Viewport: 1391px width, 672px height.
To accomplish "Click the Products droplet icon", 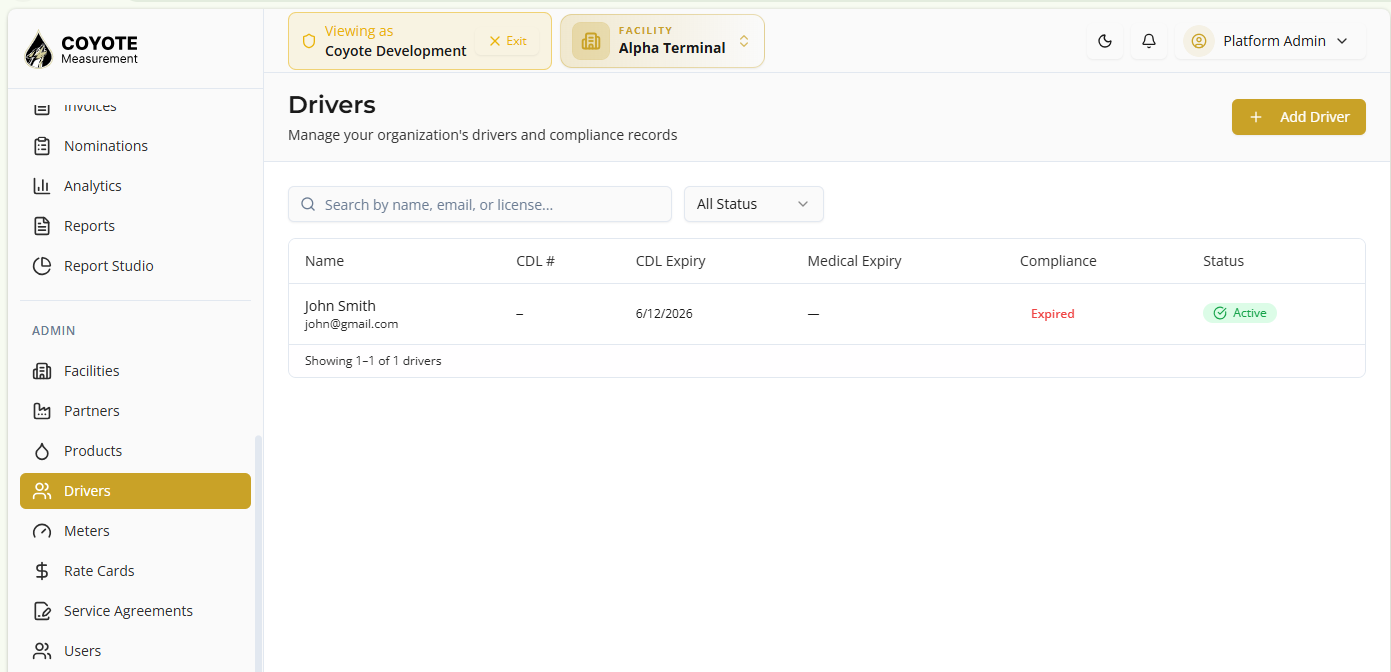I will coord(42,451).
